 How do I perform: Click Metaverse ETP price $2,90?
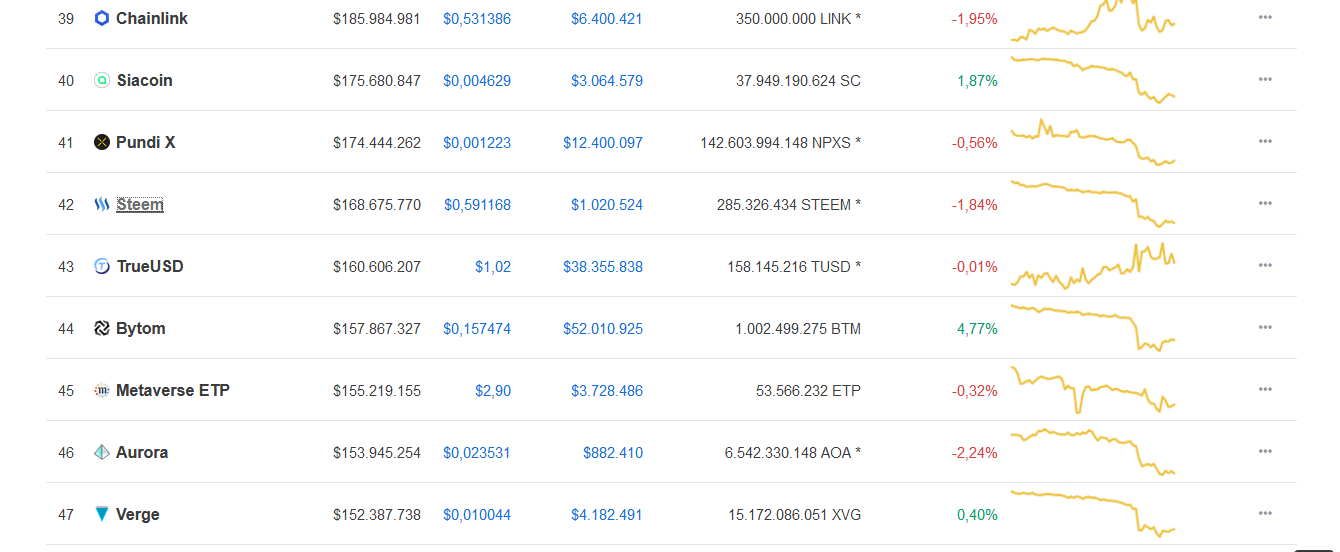493,391
